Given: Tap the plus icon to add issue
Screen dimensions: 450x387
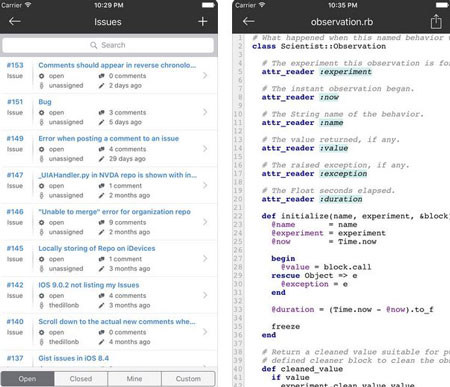Looking at the screenshot, I should [202, 22].
